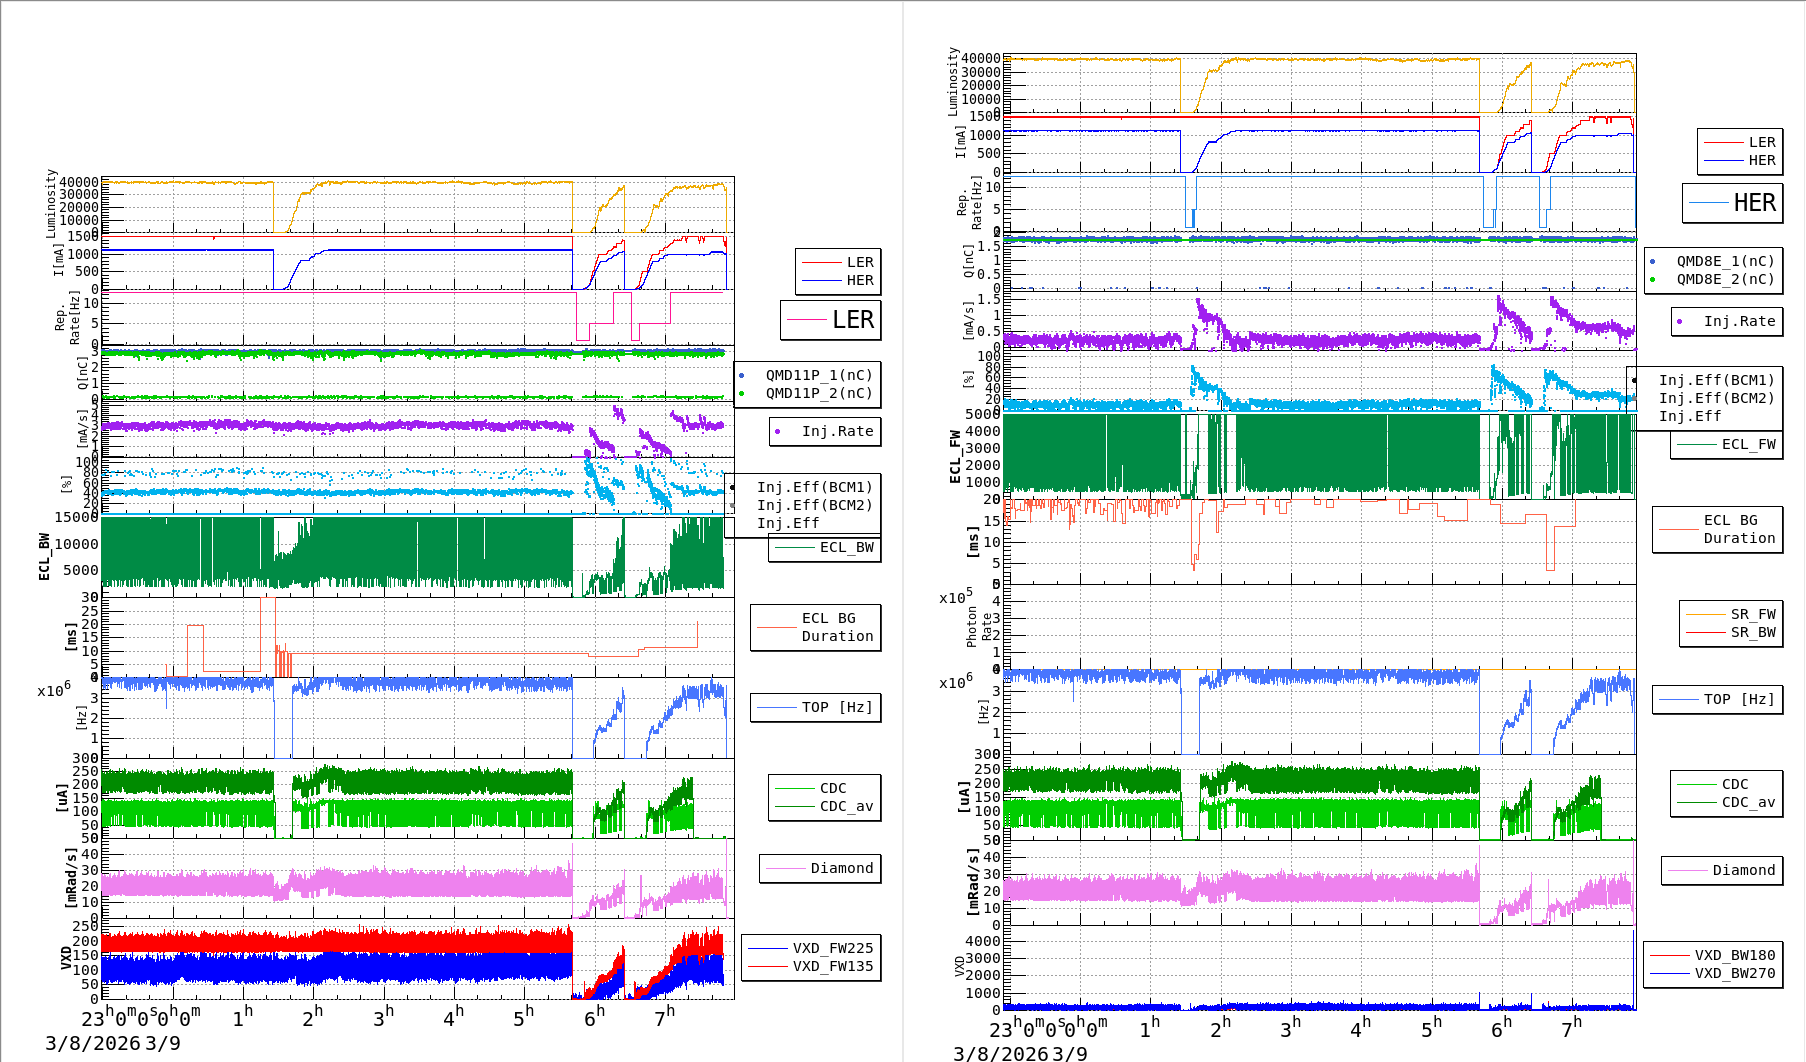This screenshot has width=1806, height=1062.
Task: Click the VXD_FW225 legend entry
Action: click(x=831, y=948)
